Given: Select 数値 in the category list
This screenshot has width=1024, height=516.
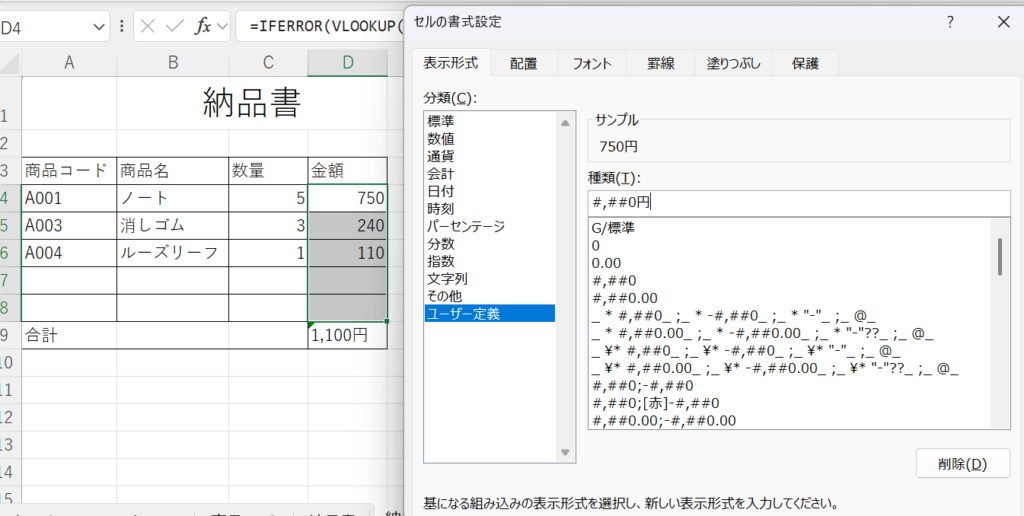Looking at the screenshot, I should [489, 138].
